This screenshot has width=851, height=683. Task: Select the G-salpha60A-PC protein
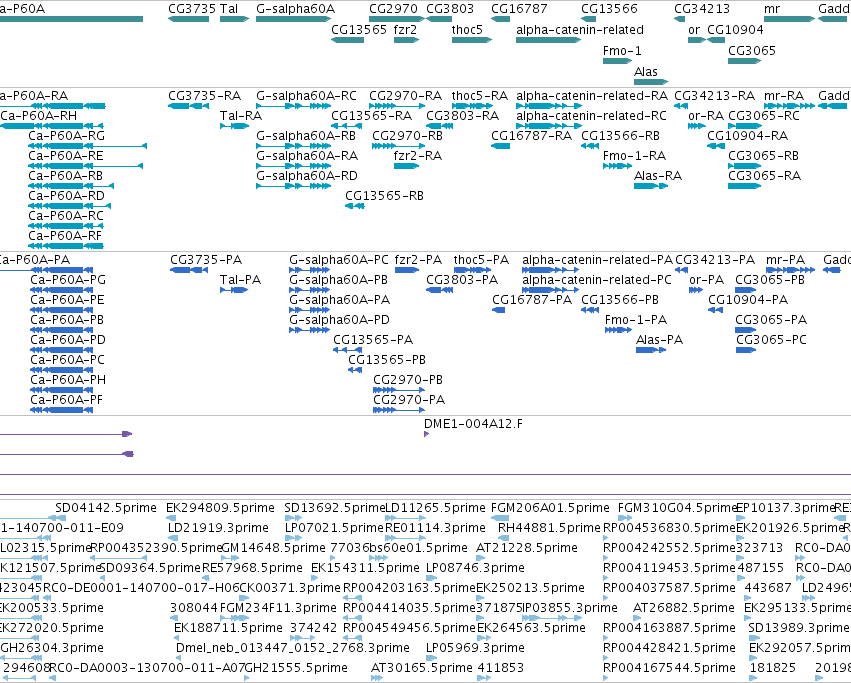click(x=309, y=270)
